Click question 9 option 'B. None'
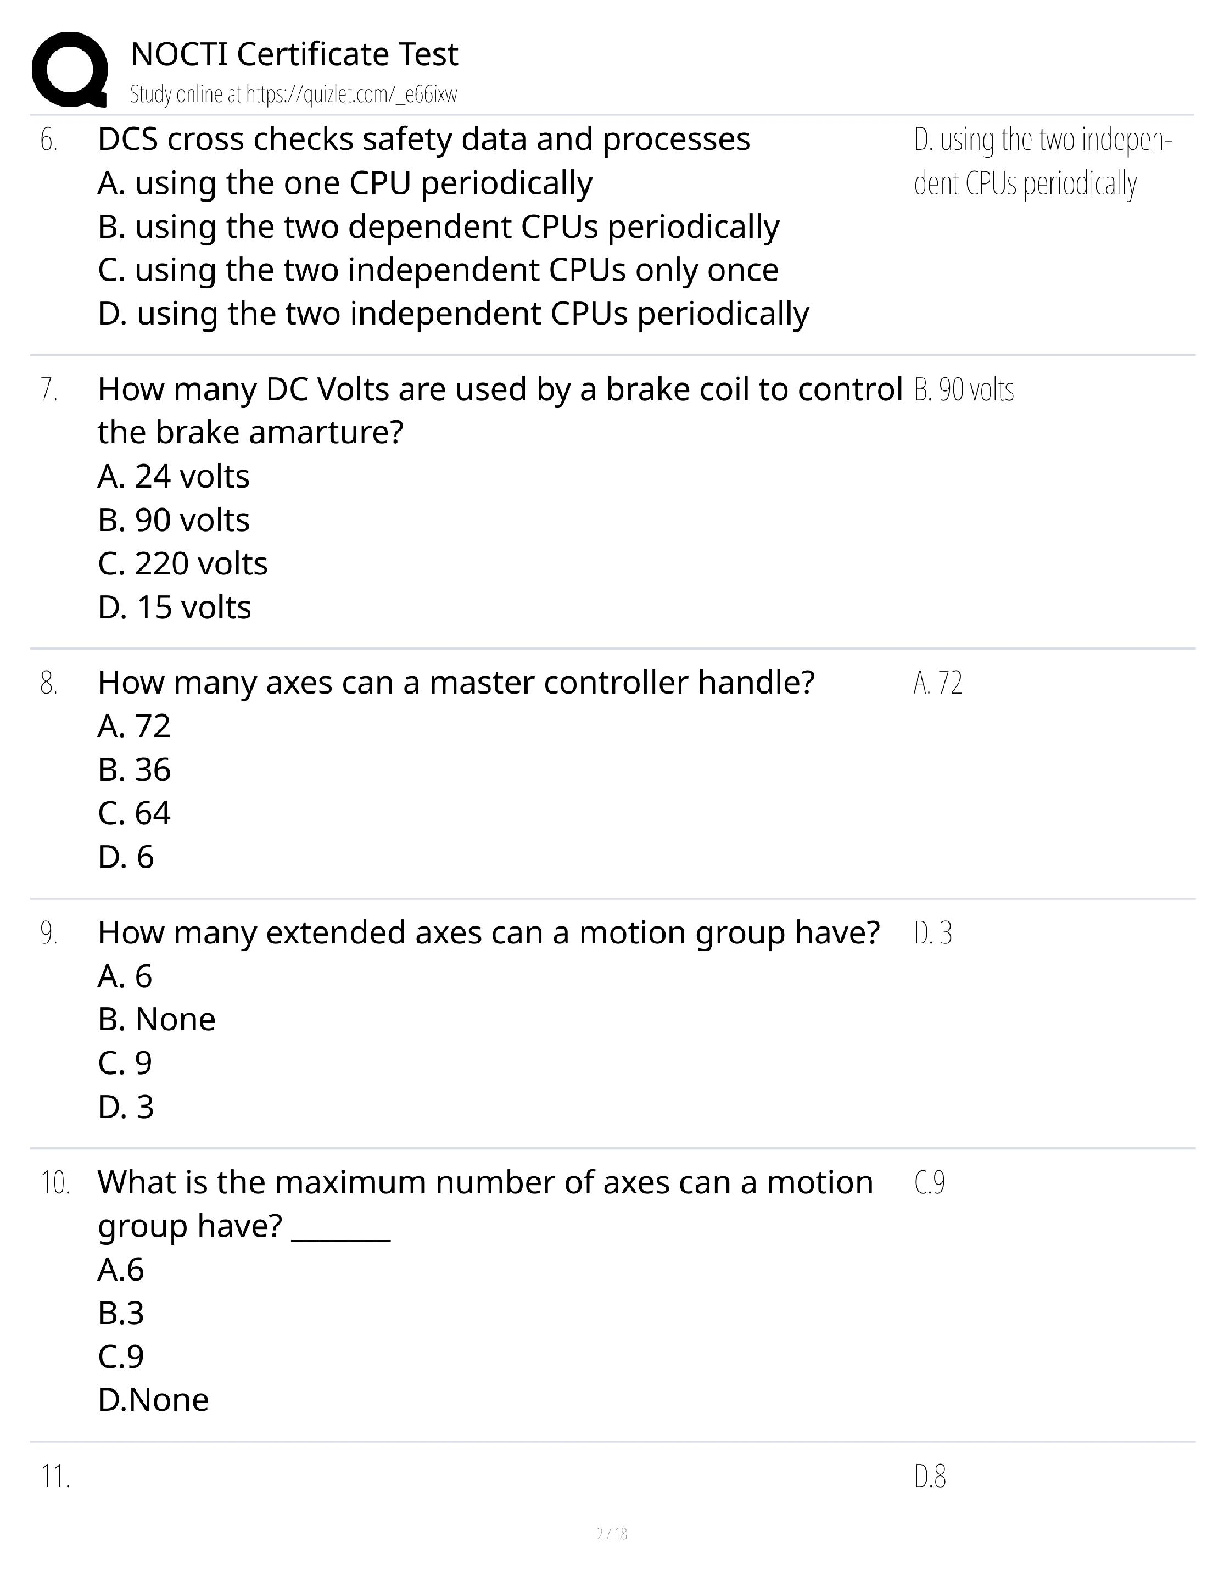Viewport: 1224px width, 1584px height. (157, 1020)
